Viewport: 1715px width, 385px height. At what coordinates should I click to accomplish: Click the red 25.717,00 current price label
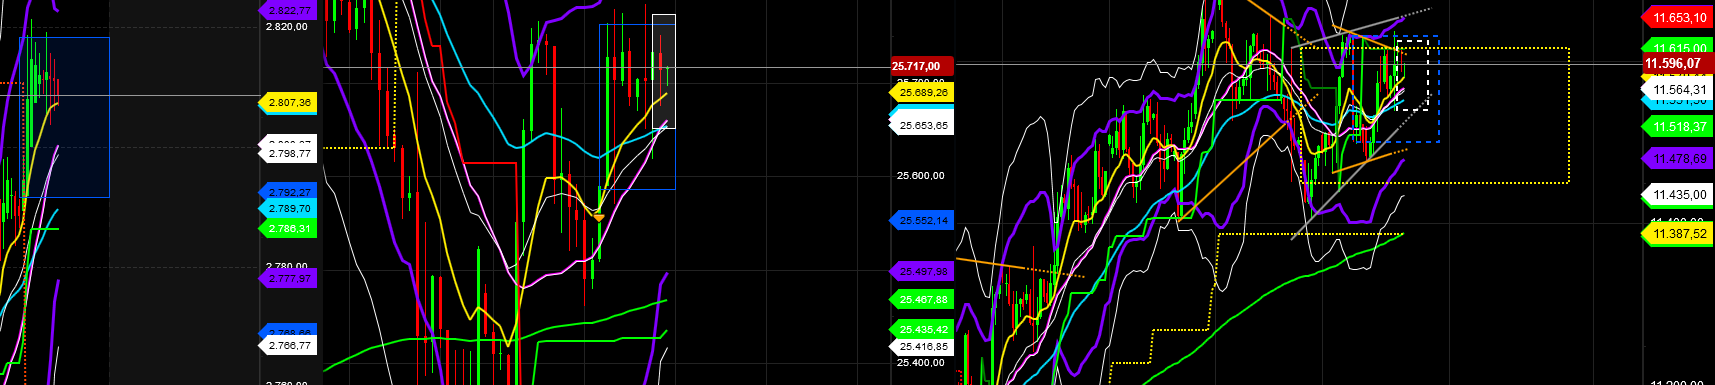pyautogui.click(x=922, y=66)
